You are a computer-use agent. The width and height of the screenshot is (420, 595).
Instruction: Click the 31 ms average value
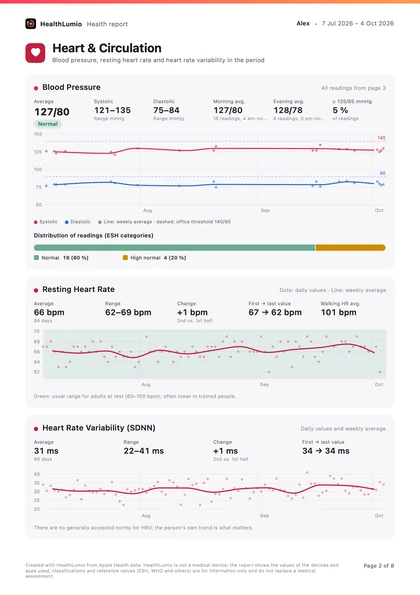click(46, 451)
